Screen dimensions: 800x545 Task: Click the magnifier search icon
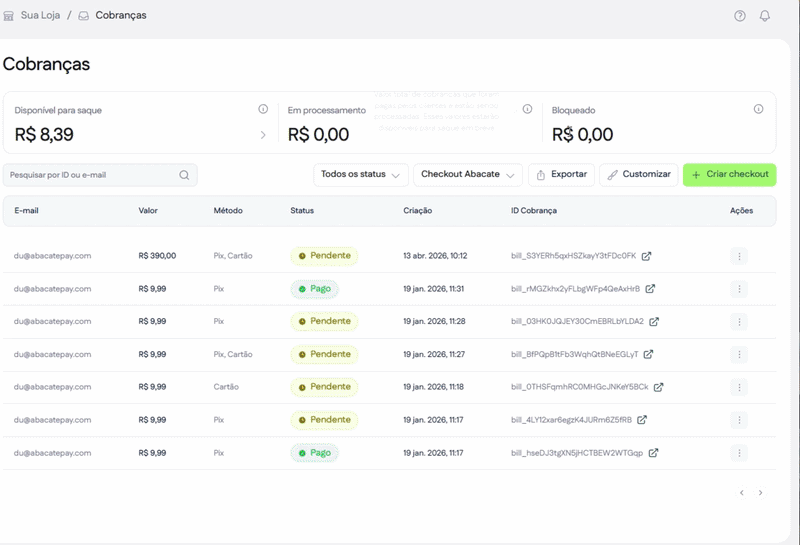[x=184, y=175]
